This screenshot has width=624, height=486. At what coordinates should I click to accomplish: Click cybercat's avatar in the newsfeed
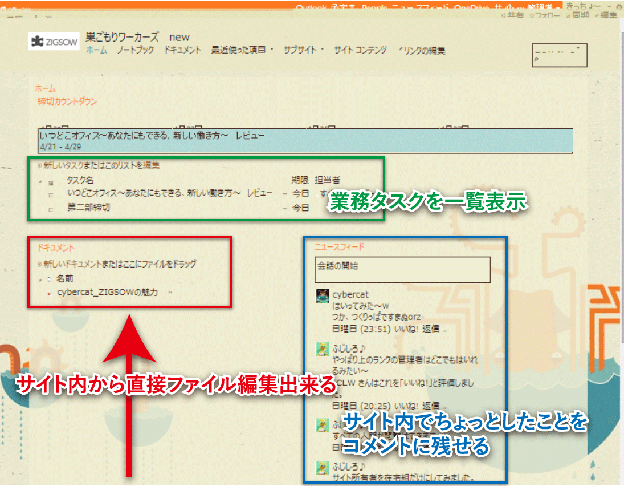click(x=322, y=296)
